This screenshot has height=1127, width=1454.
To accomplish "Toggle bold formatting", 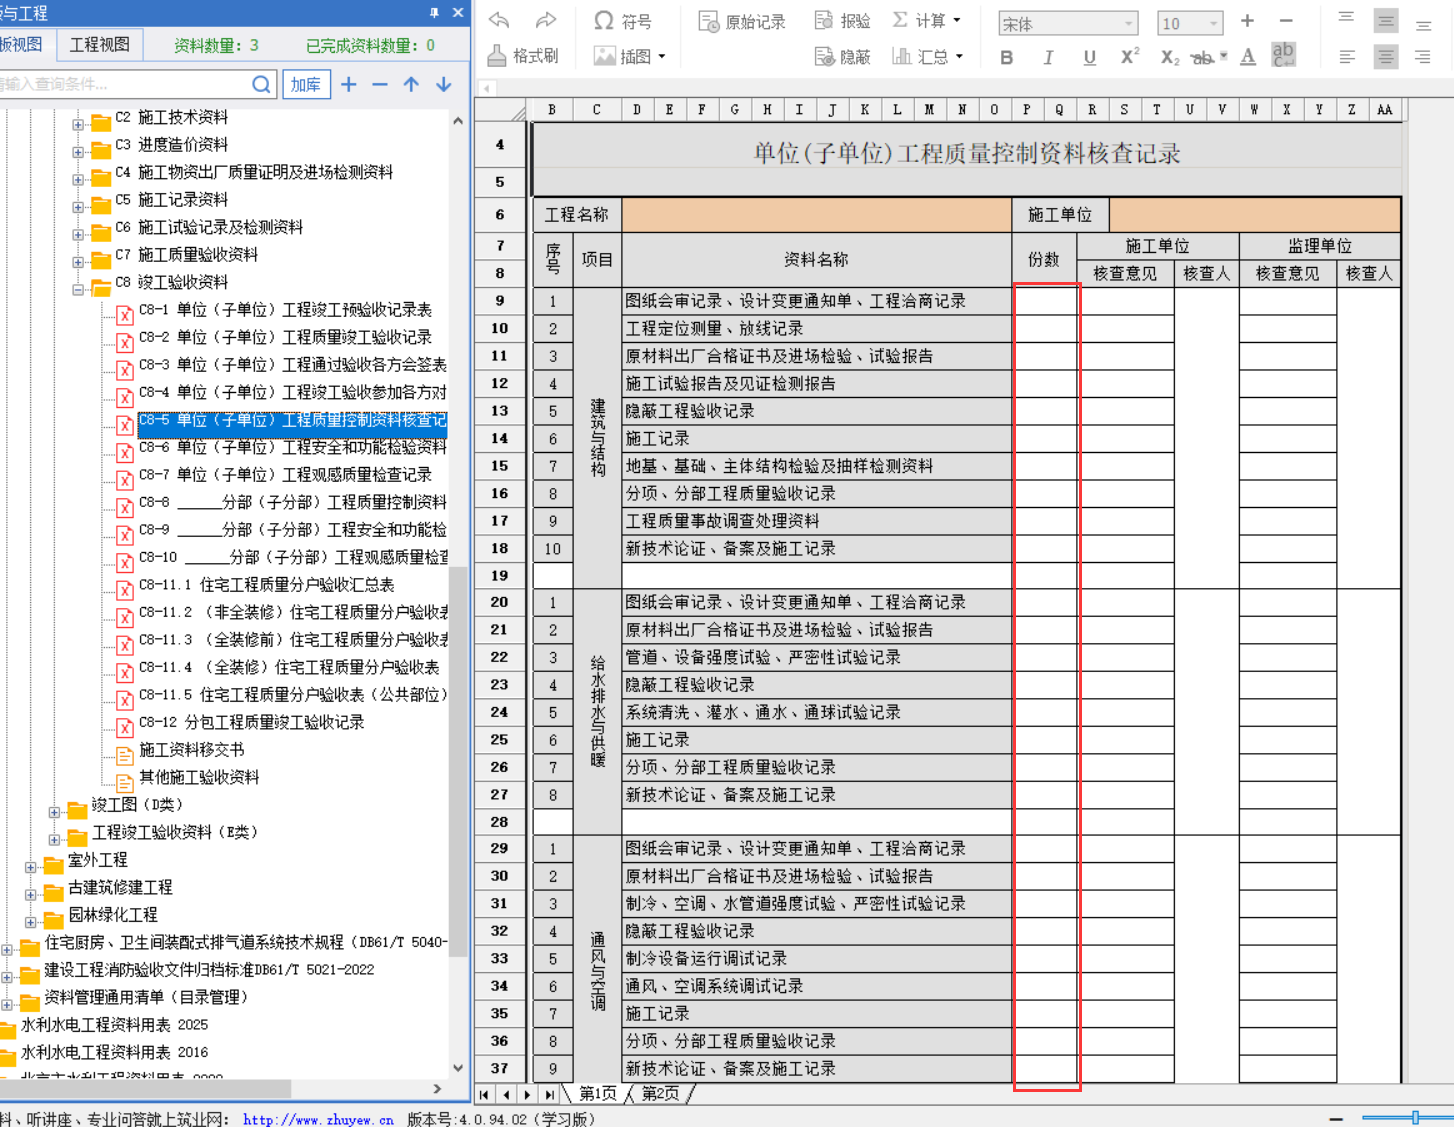I will coord(1007,58).
